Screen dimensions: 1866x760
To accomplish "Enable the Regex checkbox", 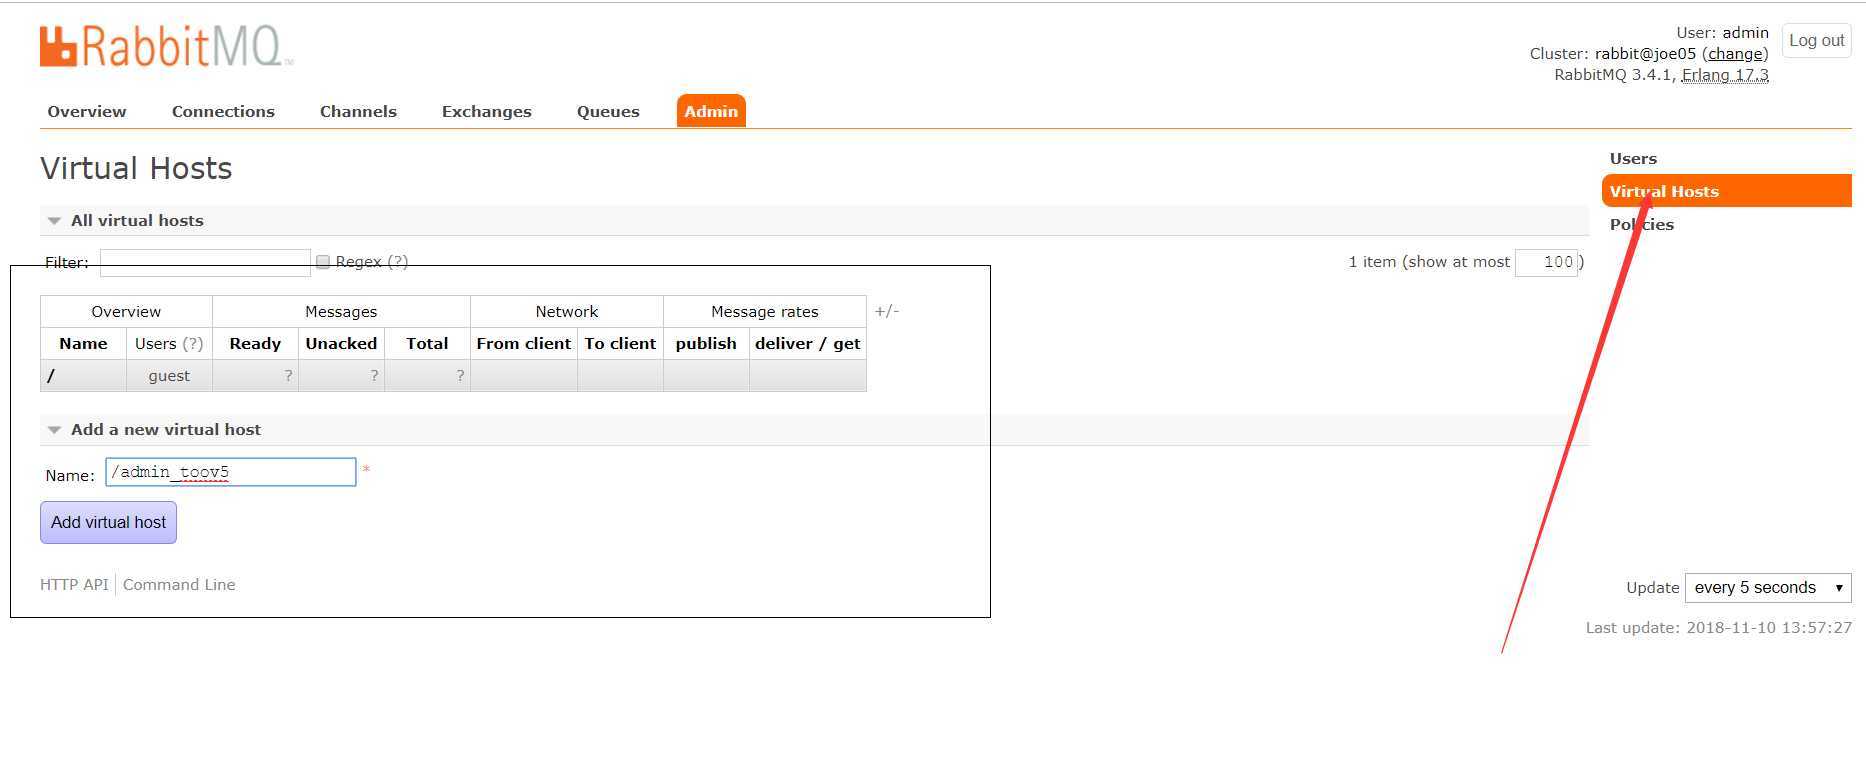I will pos(323,262).
